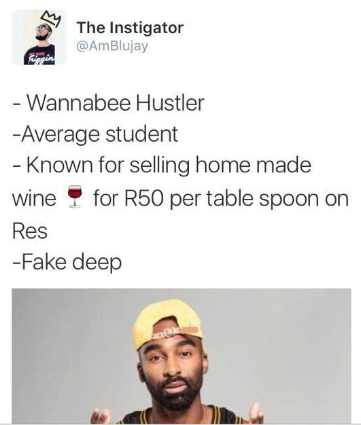
Task: Click the cap's strap buckle in the photo
Action: pos(167,332)
